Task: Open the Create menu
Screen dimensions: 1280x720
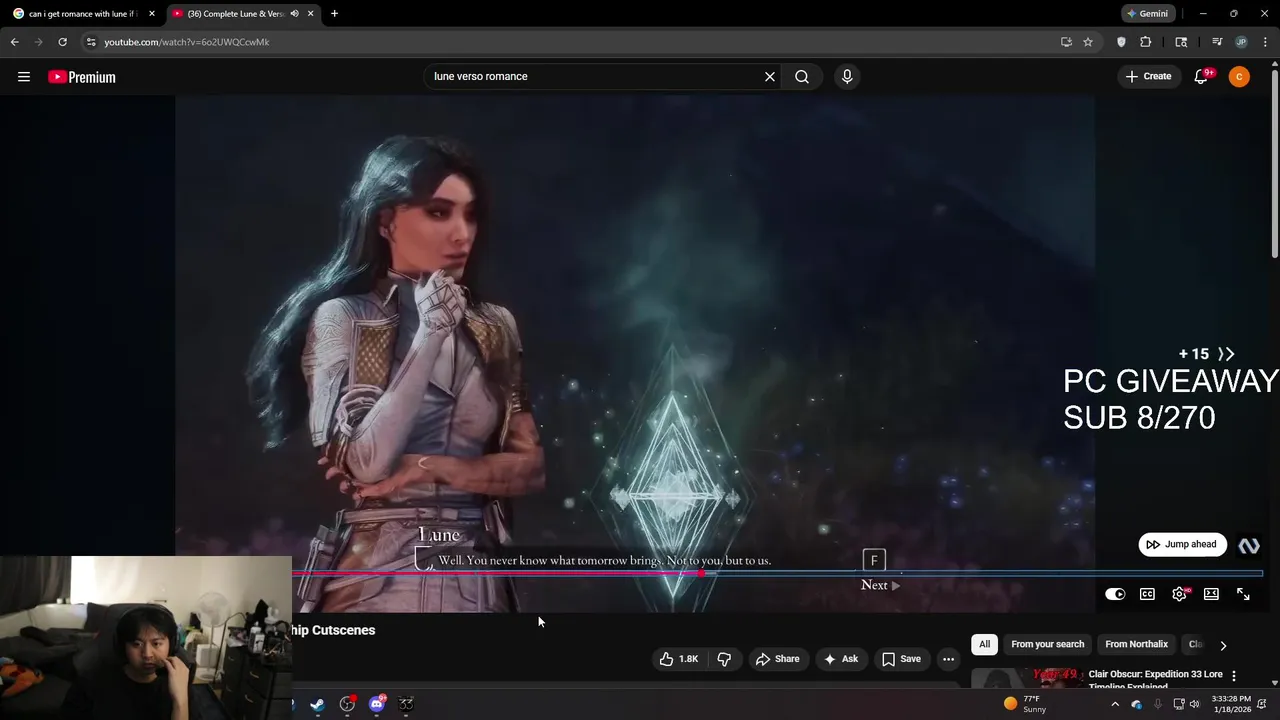Action: (1148, 77)
